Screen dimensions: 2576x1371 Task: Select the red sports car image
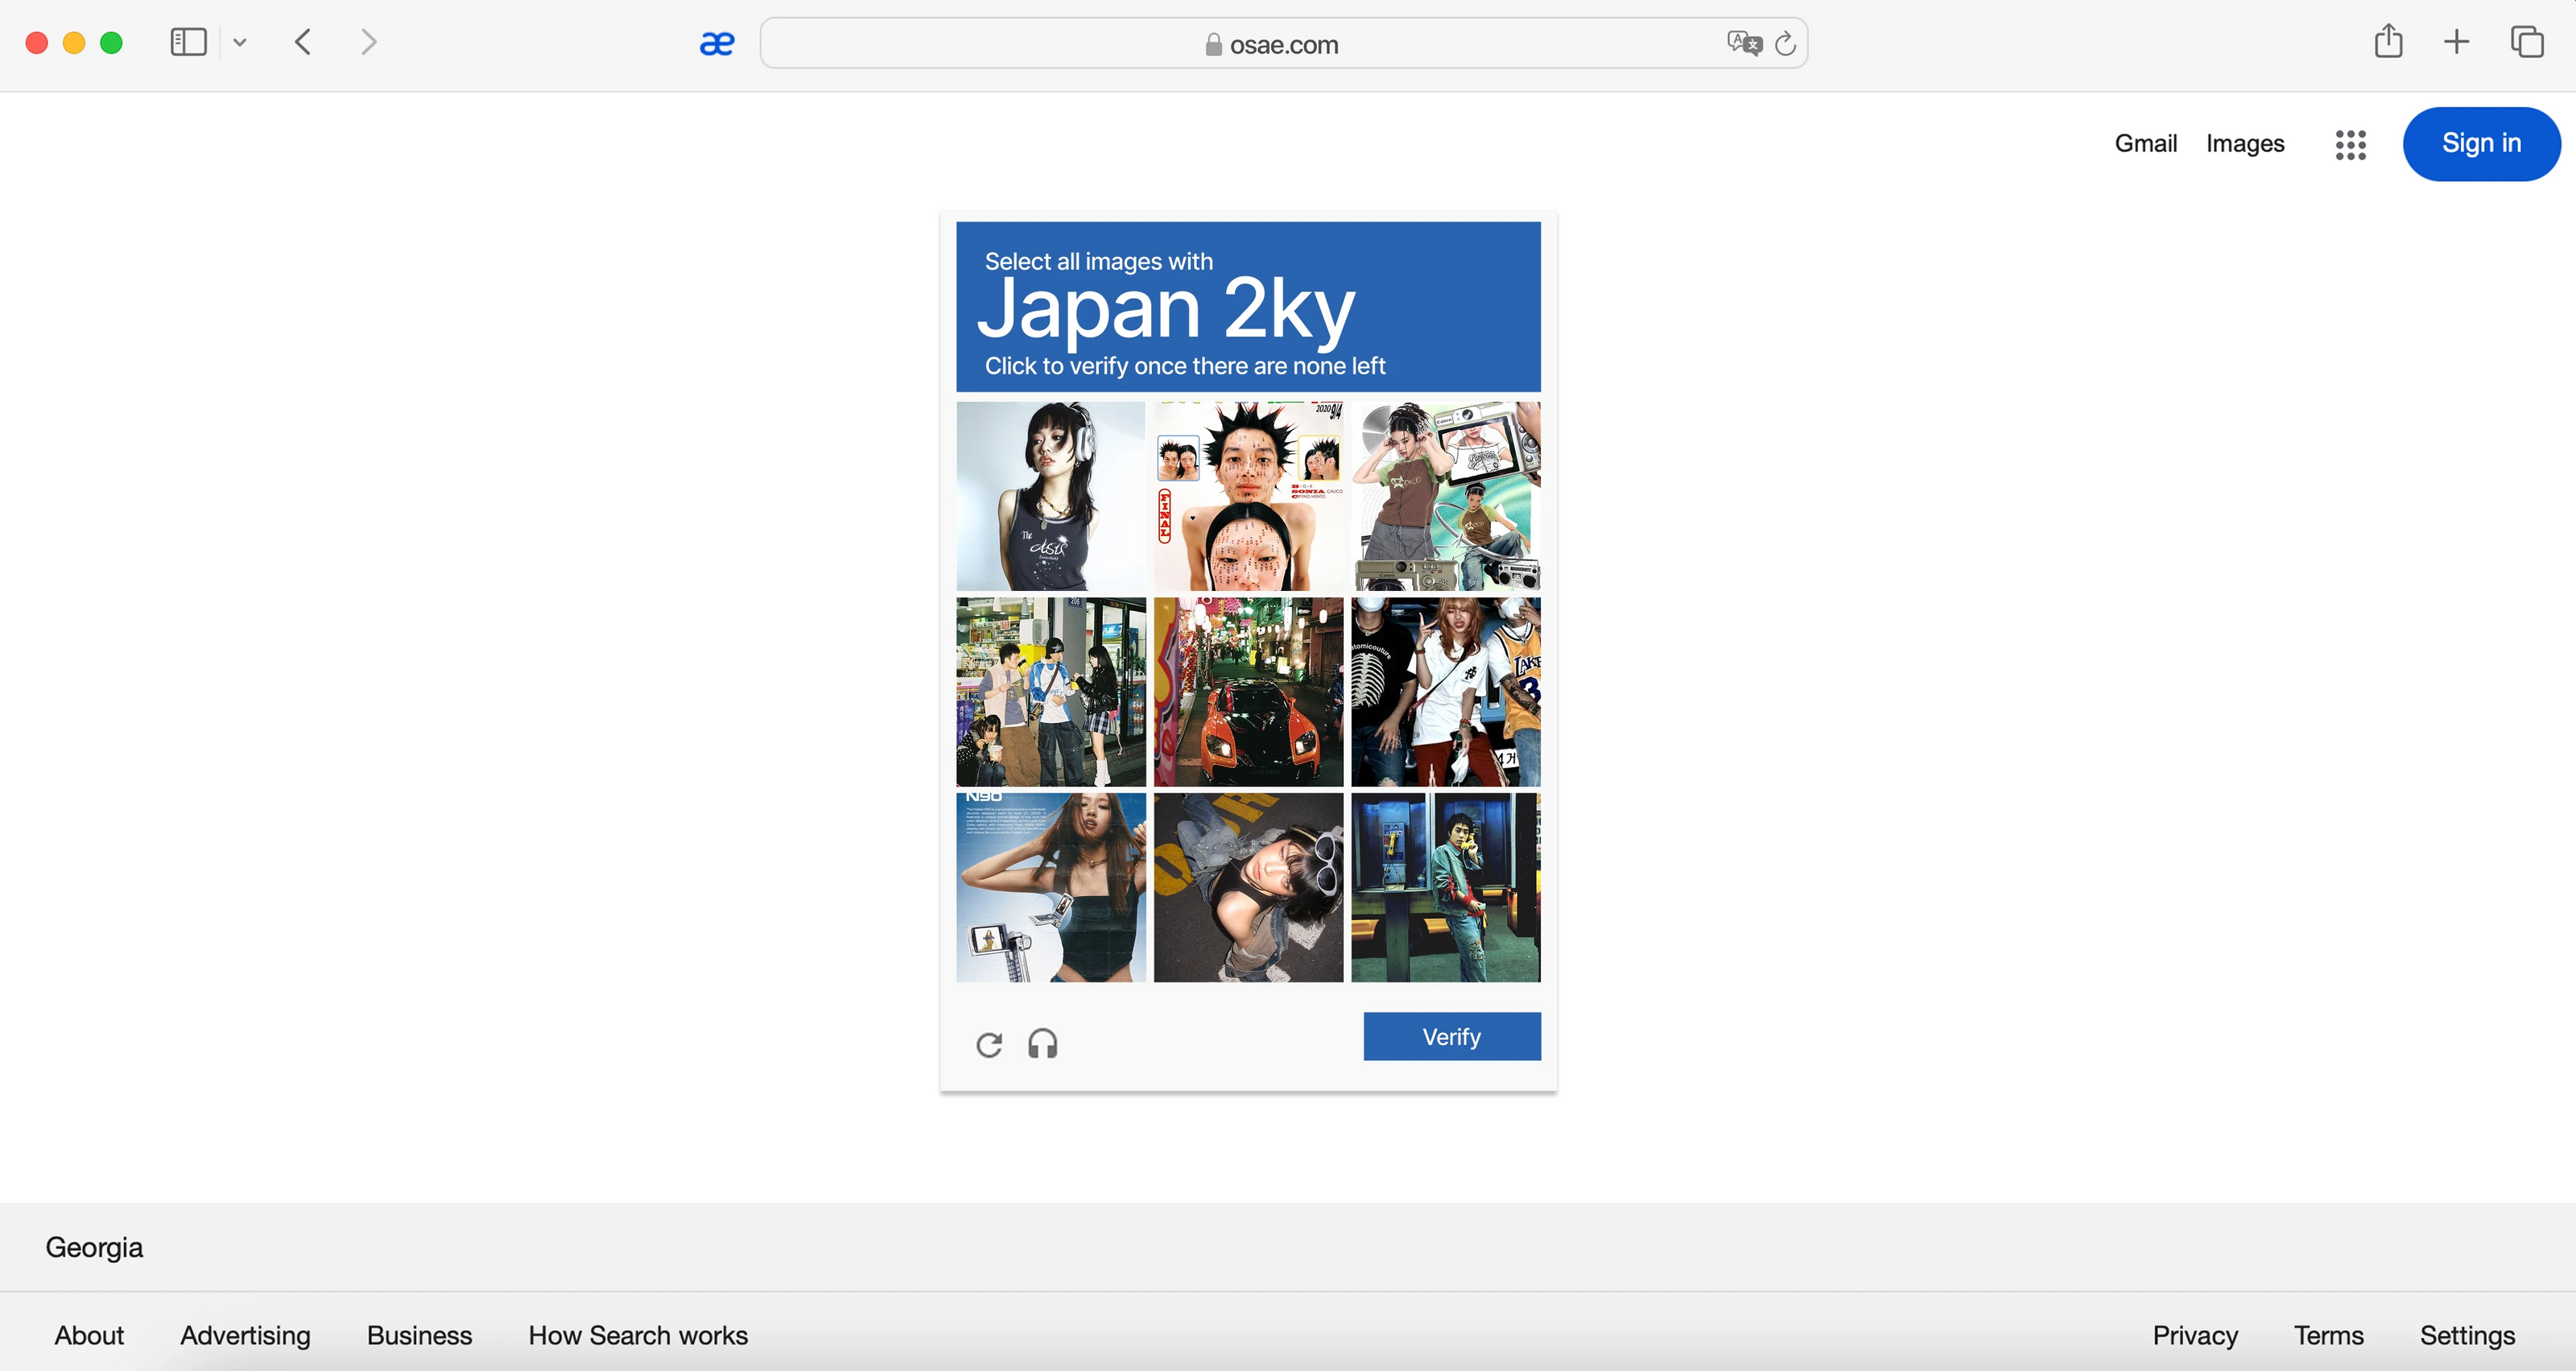pos(1248,692)
